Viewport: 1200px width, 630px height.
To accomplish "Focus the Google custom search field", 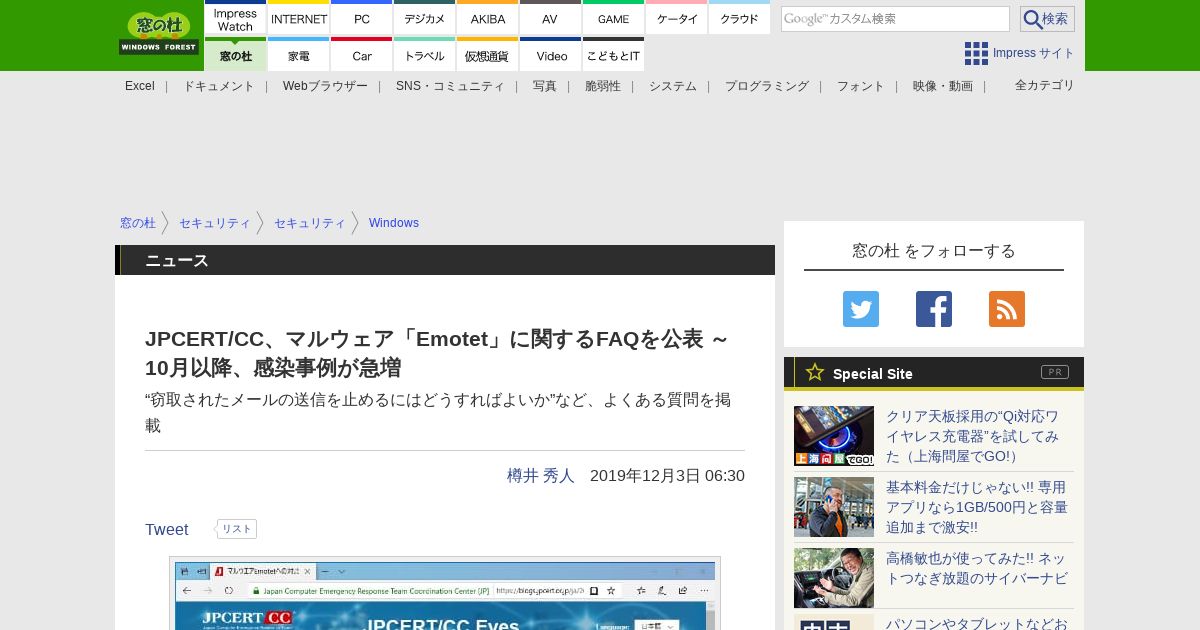I will (x=895, y=19).
